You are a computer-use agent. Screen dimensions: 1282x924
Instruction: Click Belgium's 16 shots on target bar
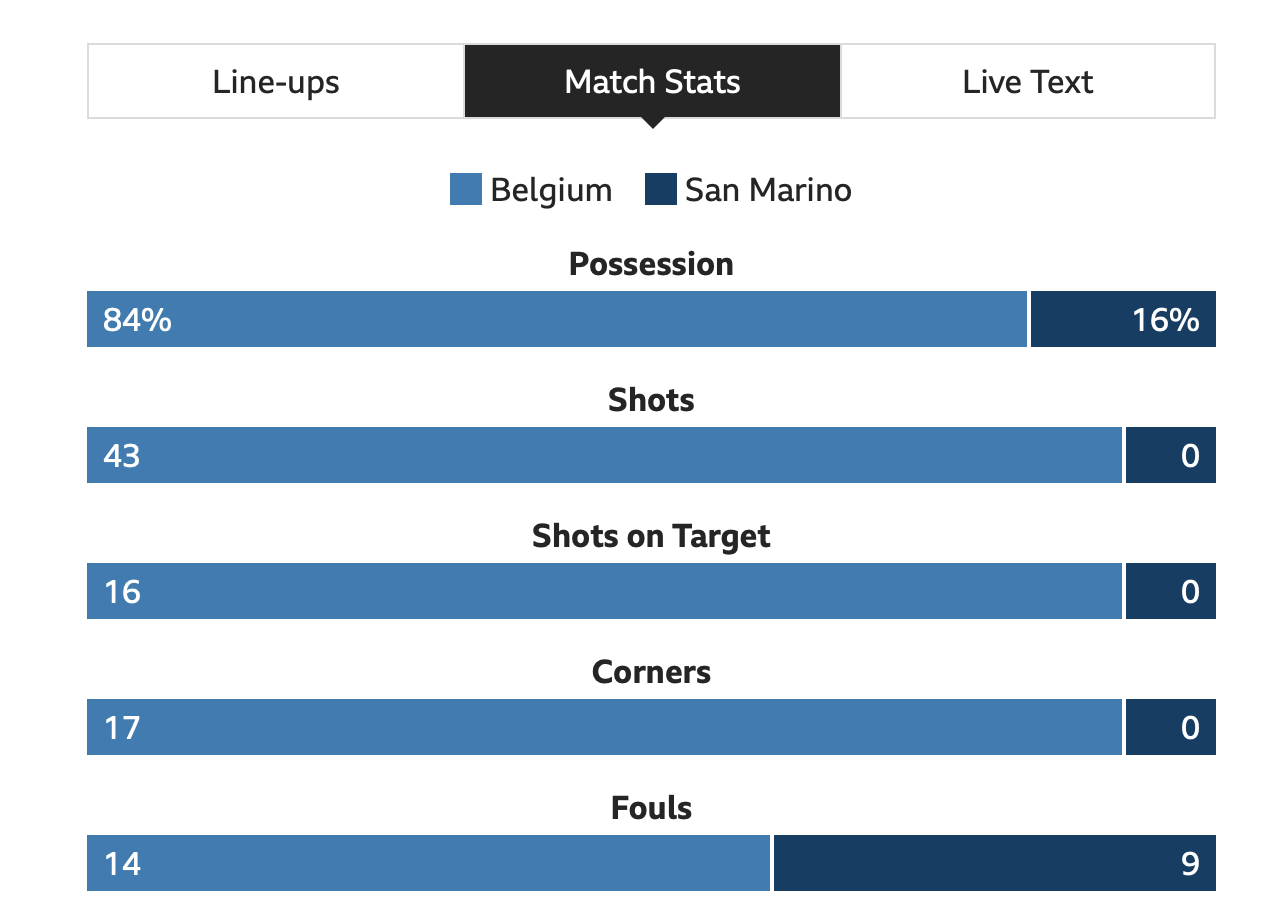click(x=604, y=591)
